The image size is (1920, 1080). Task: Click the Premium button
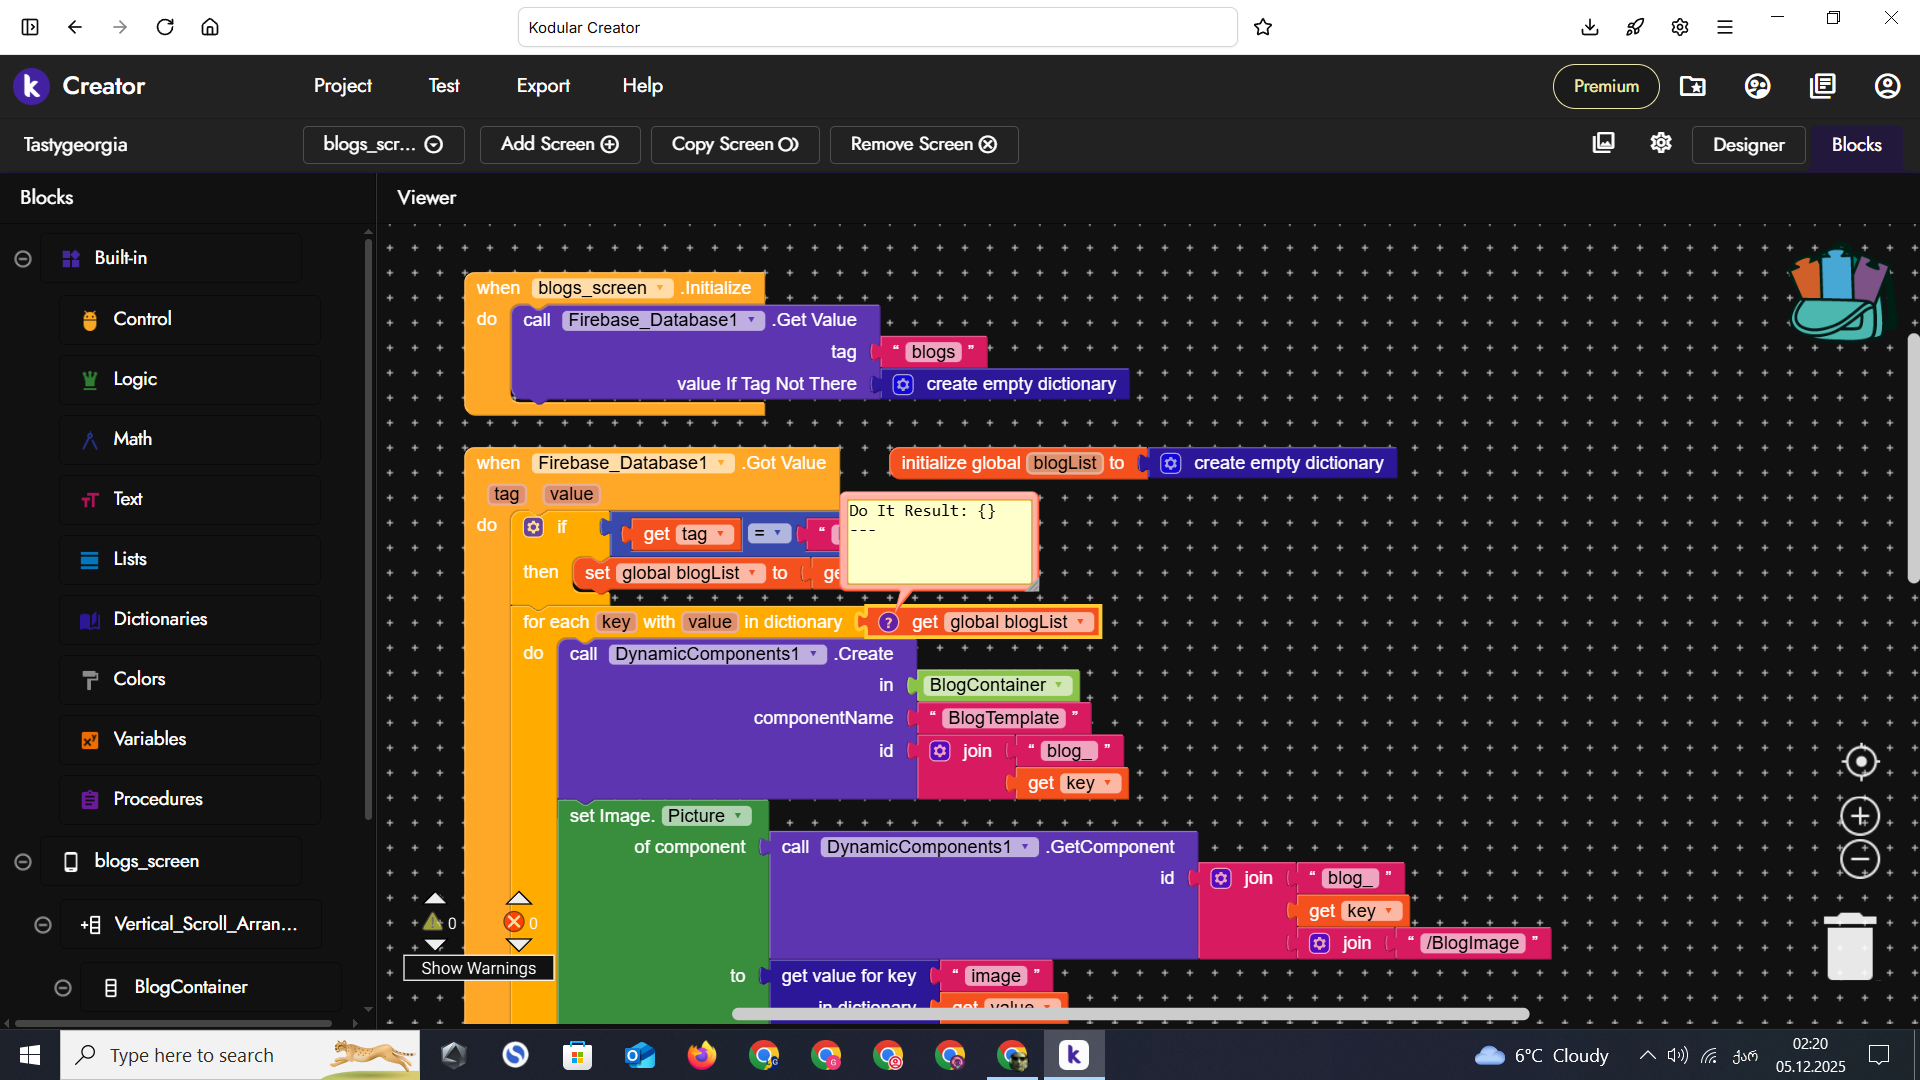click(1605, 86)
